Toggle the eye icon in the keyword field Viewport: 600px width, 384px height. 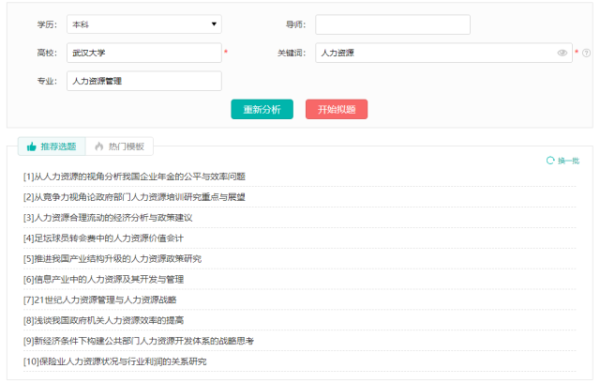point(562,53)
